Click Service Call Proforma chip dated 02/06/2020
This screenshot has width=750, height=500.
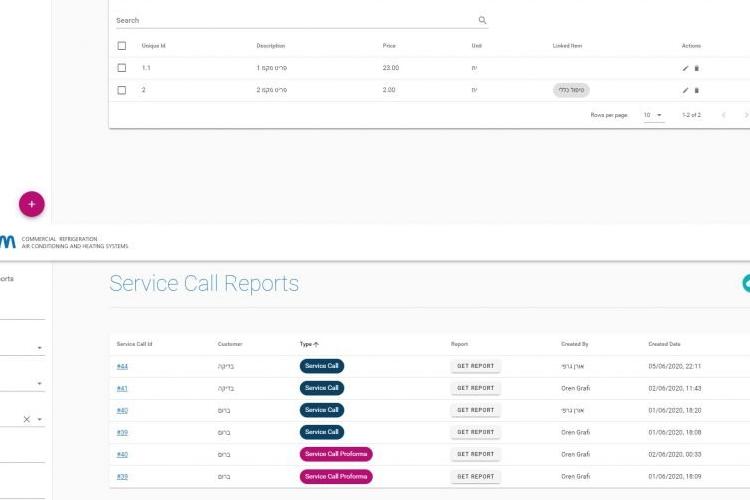[336, 454]
